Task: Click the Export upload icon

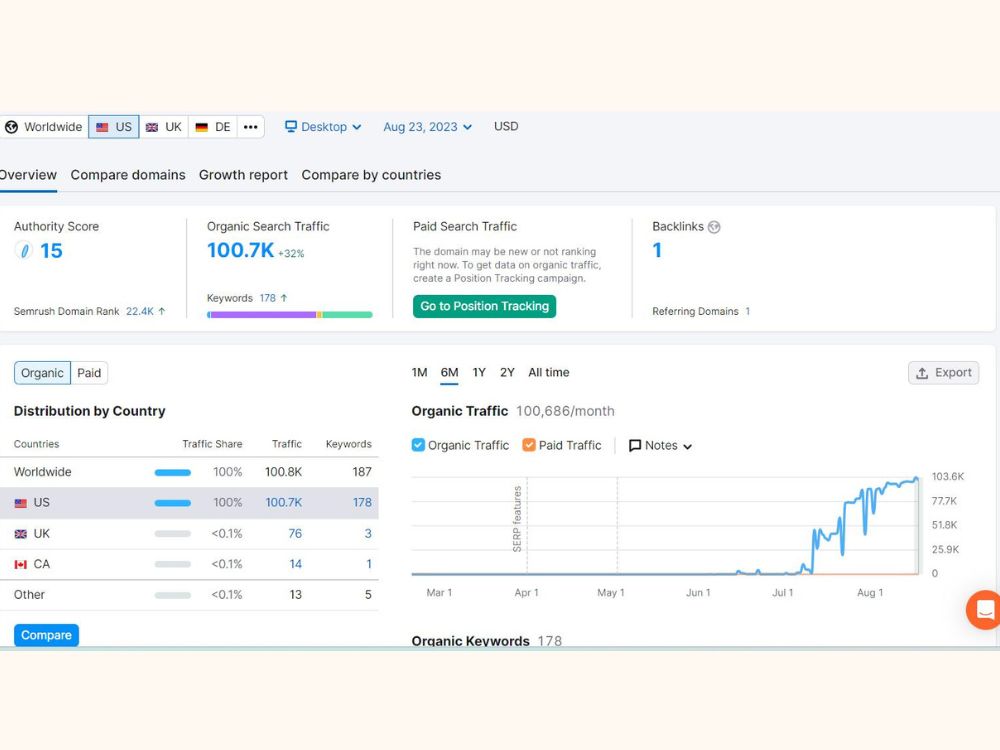Action: 922,373
